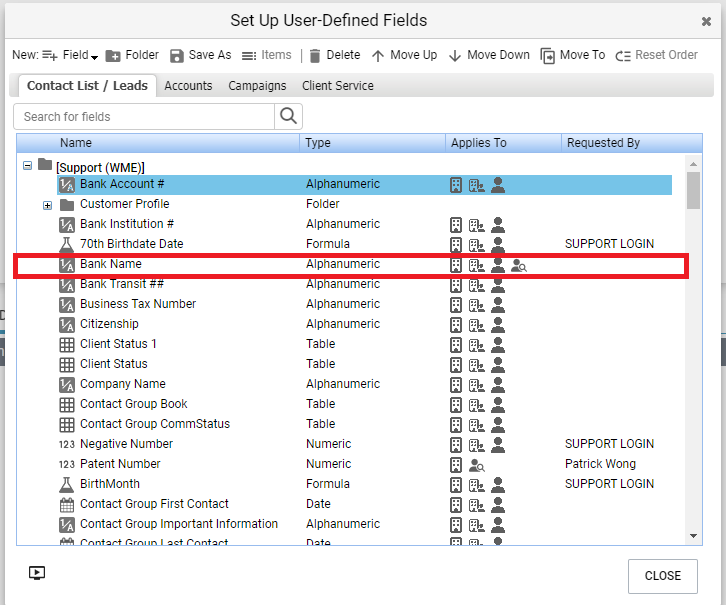Click Bank Institution # person icon
This screenshot has height=605, width=726.
click(x=498, y=225)
